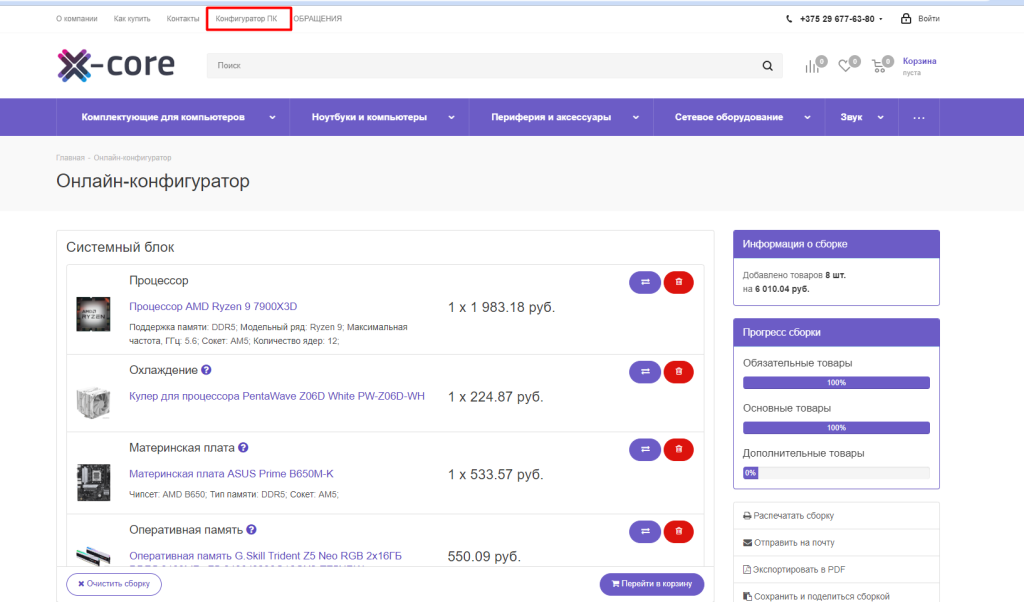Click the phone number +375 29 677-63-80
This screenshot has width=1024, height=602.
click(x=837, y=19)
